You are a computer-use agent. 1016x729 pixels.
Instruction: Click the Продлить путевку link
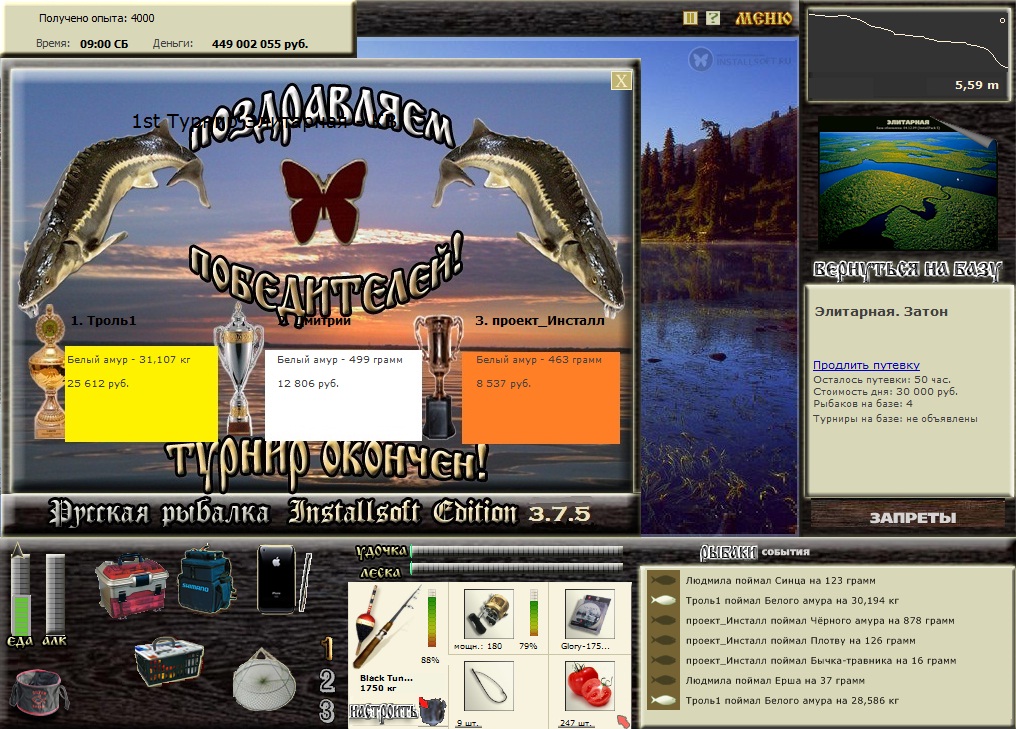click(x=866, y=365)
